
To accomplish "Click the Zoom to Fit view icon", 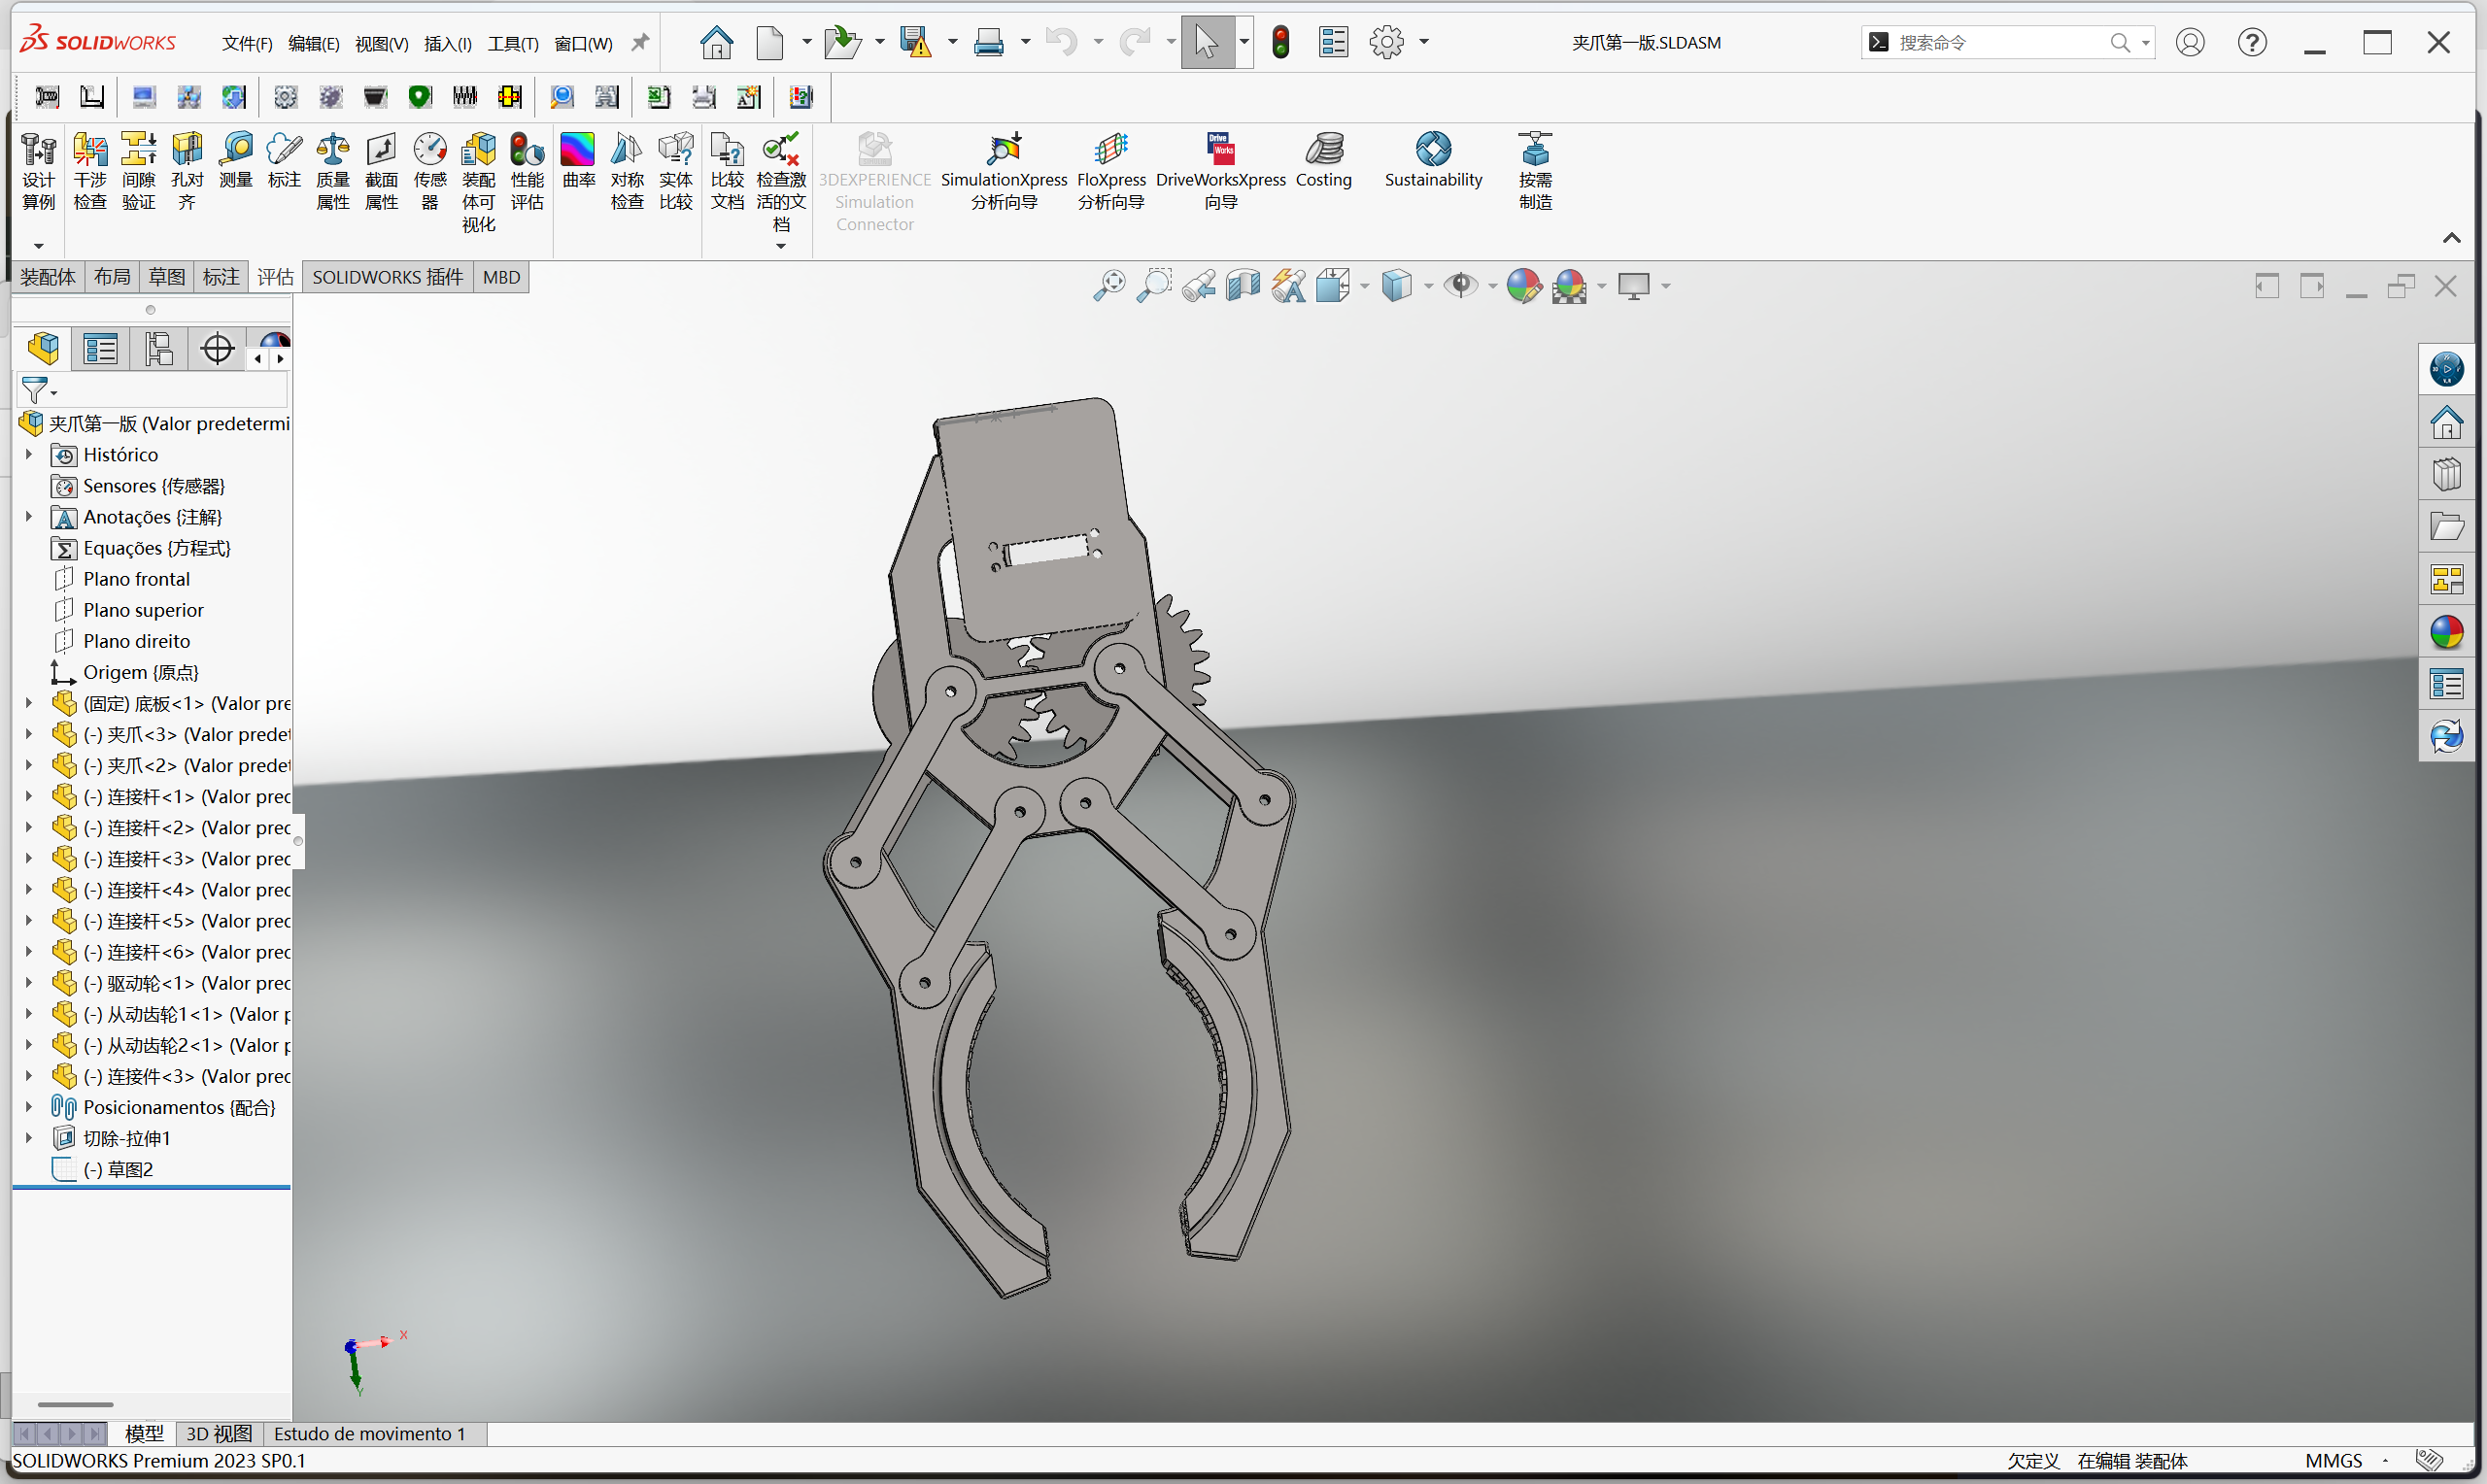I will (x=1109, y=286).
